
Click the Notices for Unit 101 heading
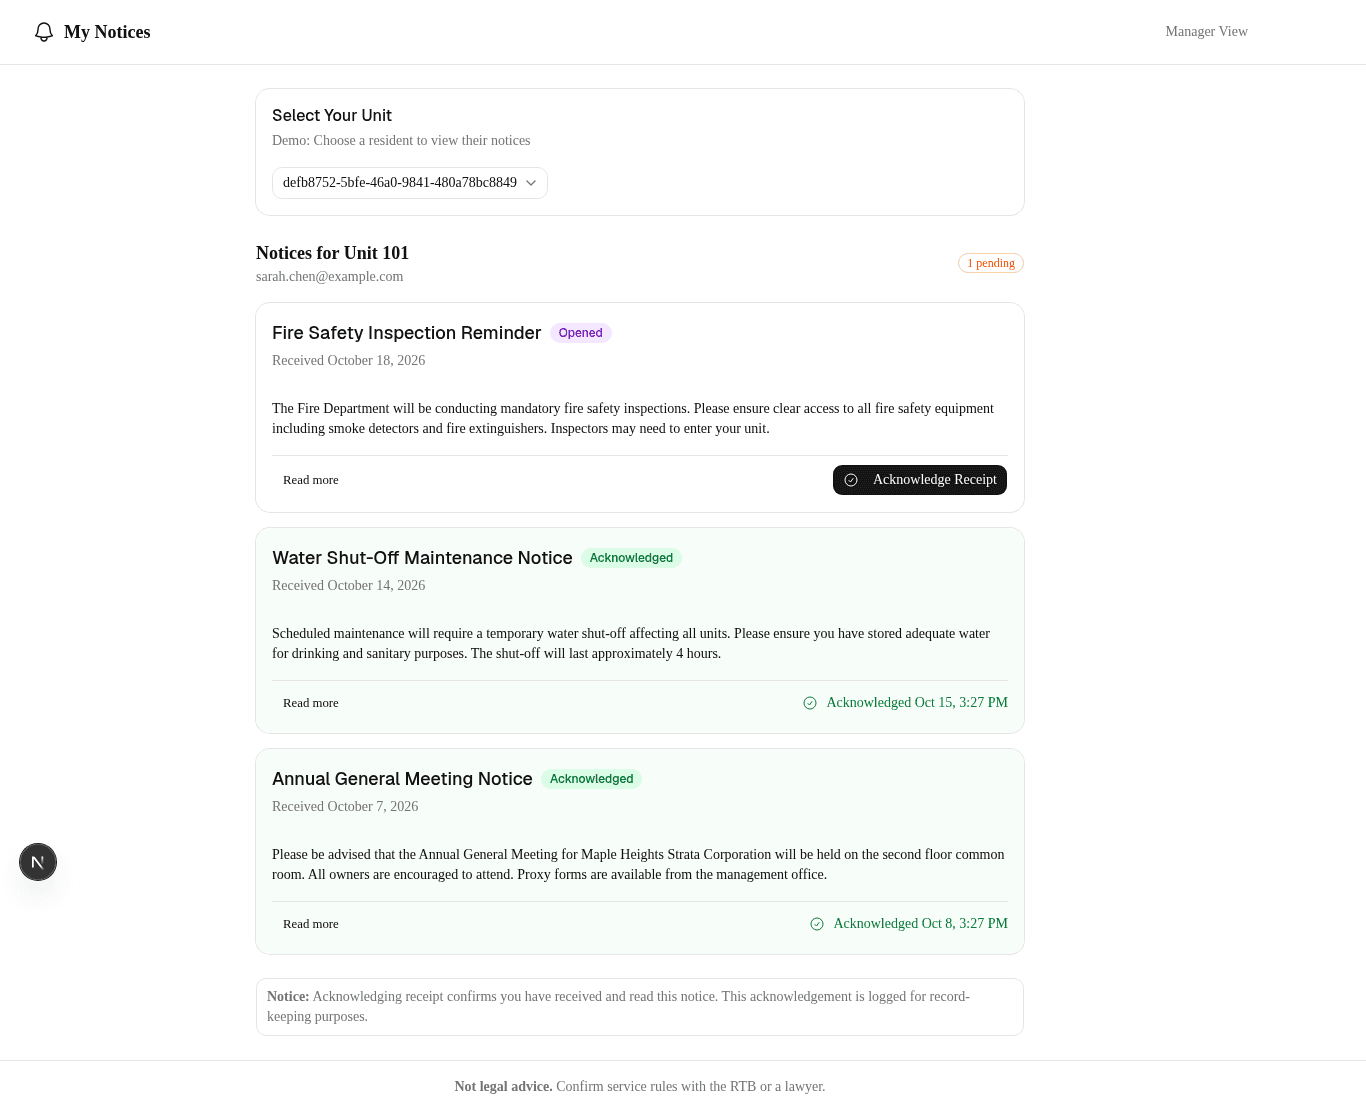pyautogui.click(x=332, y=253)
